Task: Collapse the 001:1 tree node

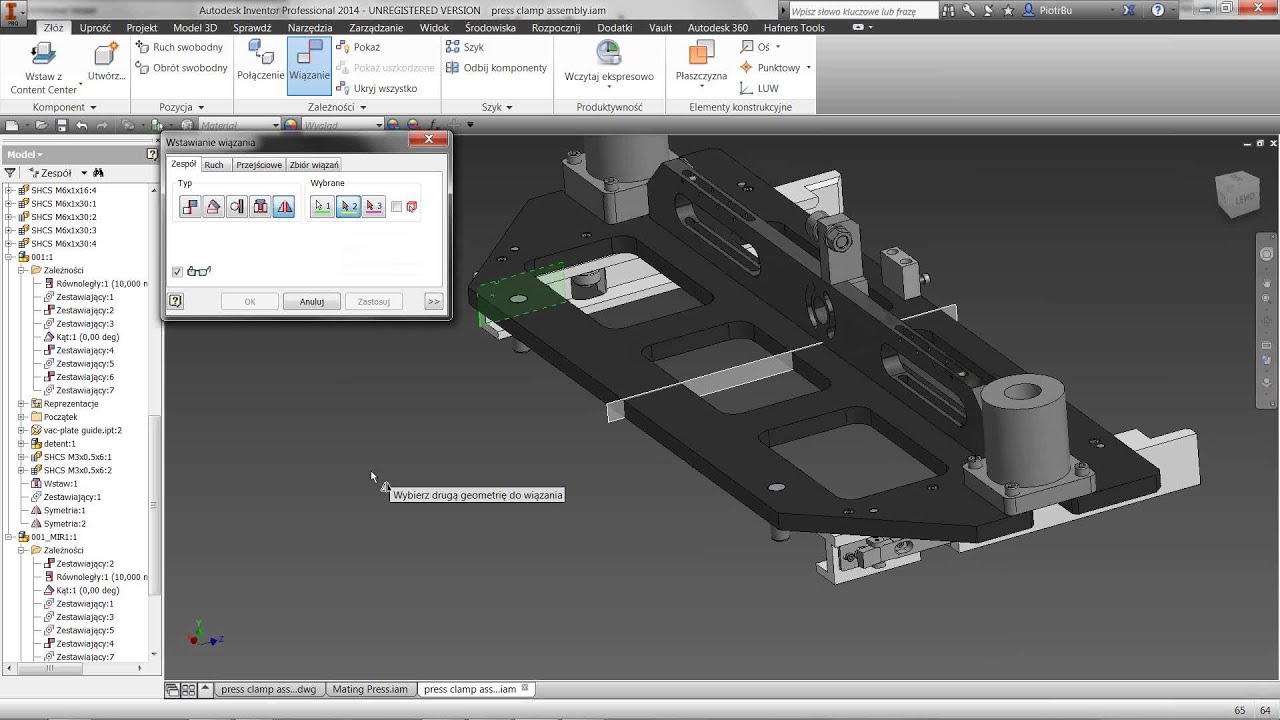Action: (9, 257)
